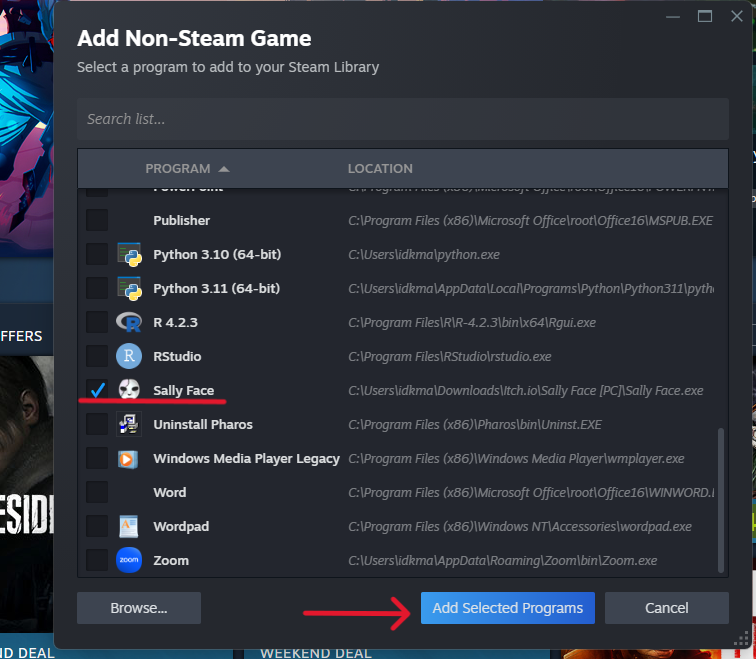Click the Python 3.10 program icon
Screen dimensions: 756x659
click(129, 255)
